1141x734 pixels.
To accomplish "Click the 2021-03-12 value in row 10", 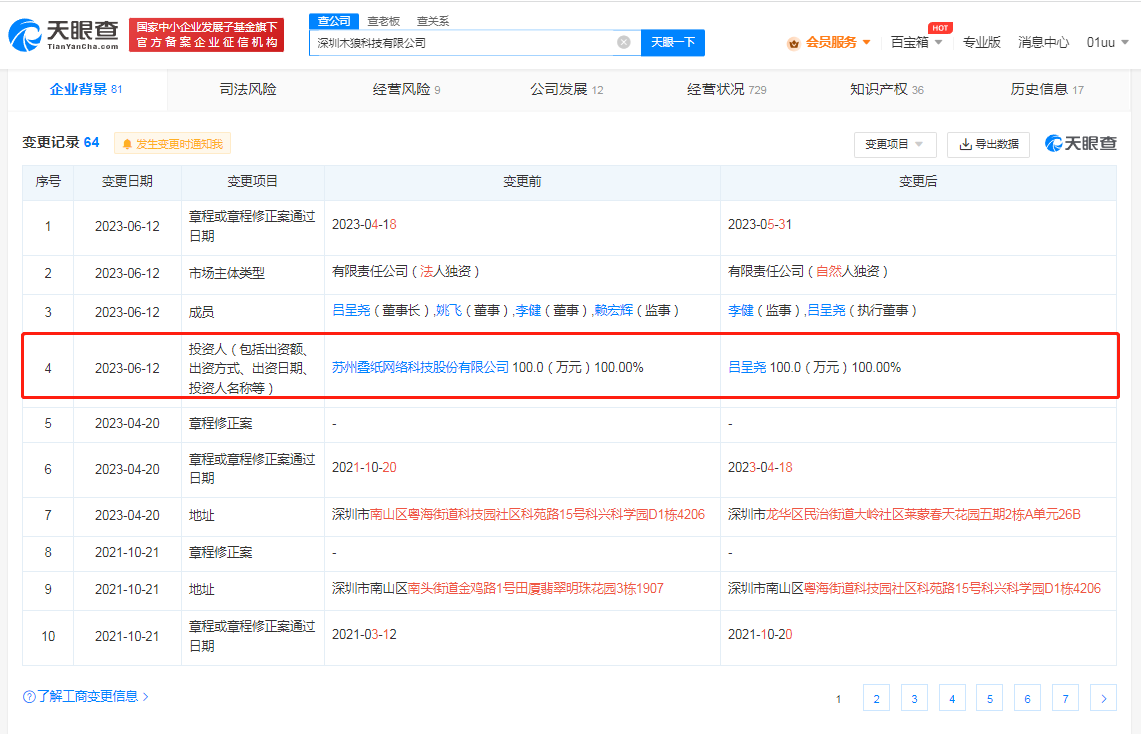I will click(x=364, y=634).
